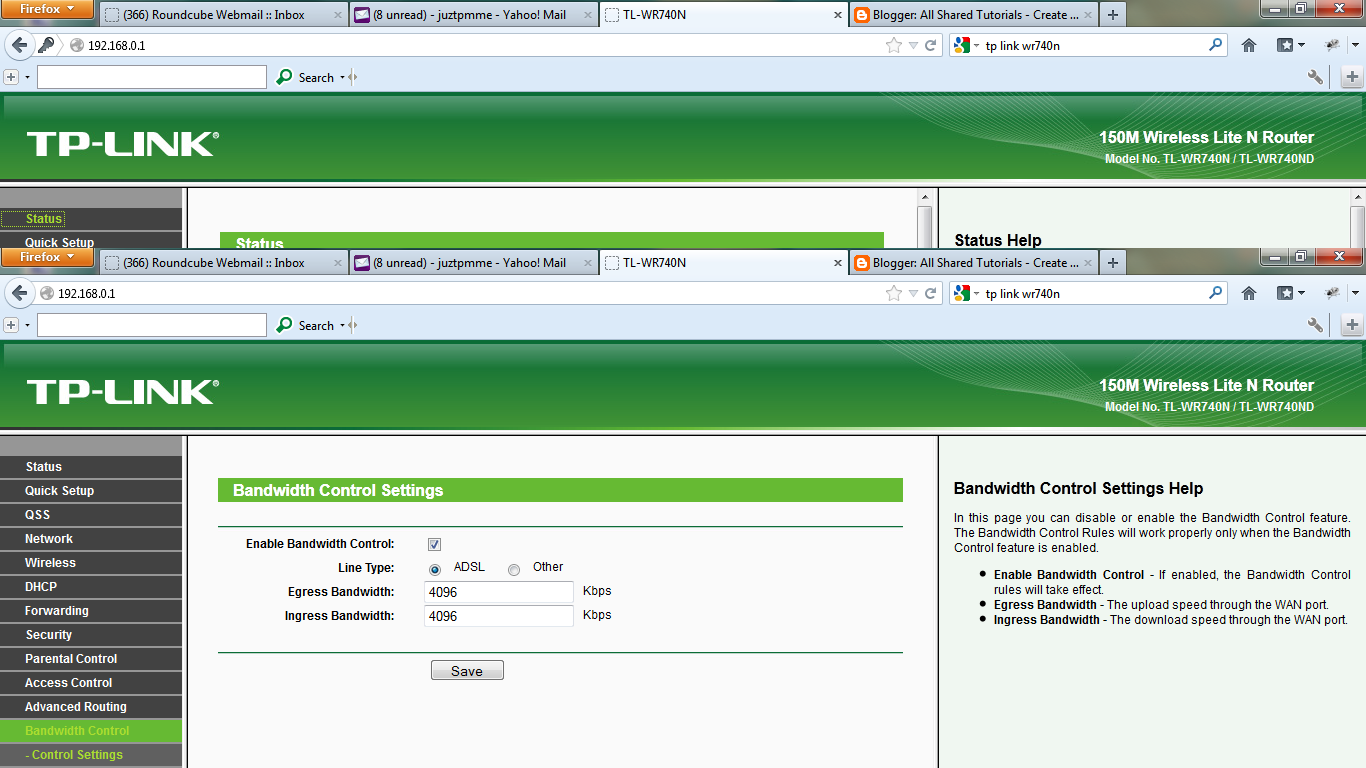
Task: Open the Network menu in the router sidebar
Action: (91, 539)
